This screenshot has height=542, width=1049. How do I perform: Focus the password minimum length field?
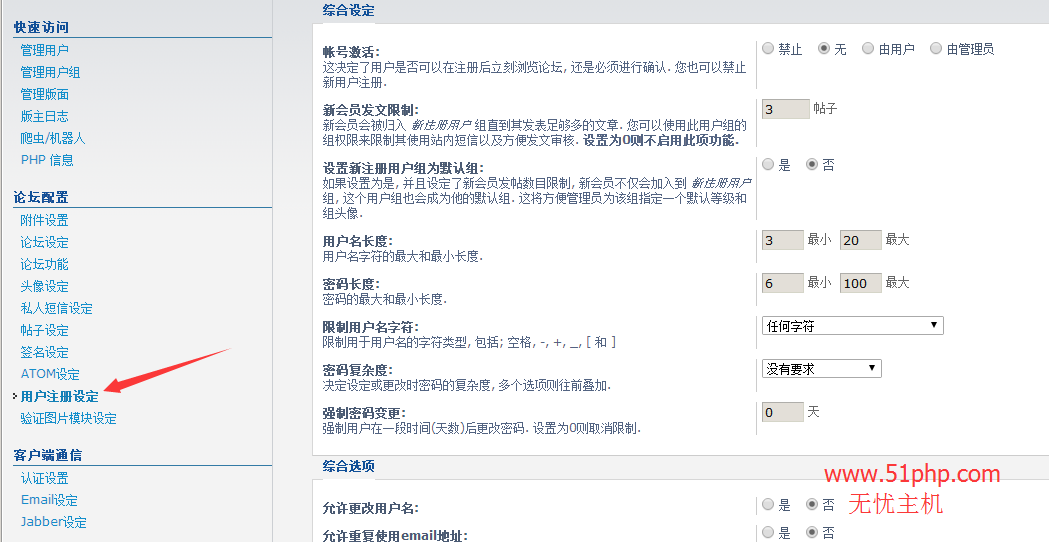[x=783, y=283]
